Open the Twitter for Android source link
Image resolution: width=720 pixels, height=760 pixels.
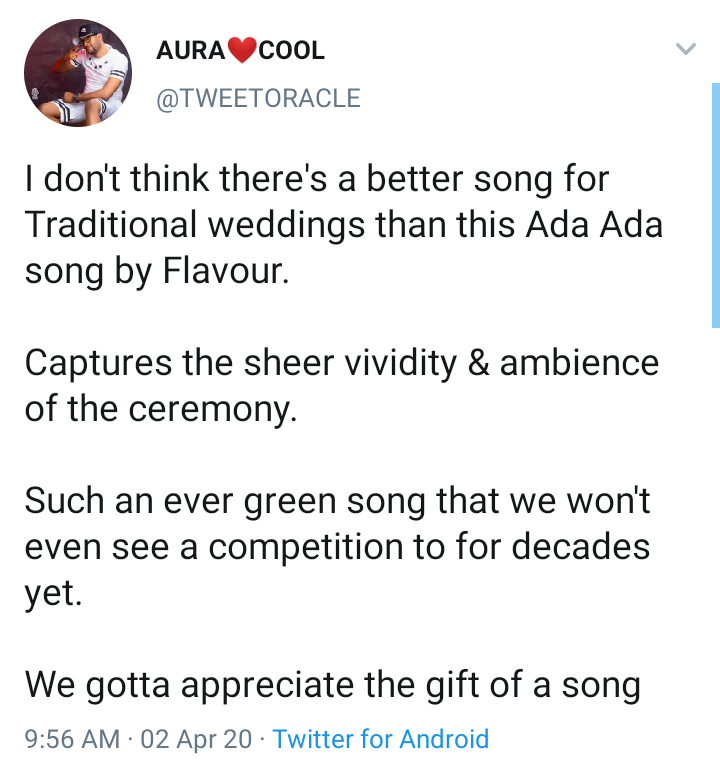pos(381,739)
